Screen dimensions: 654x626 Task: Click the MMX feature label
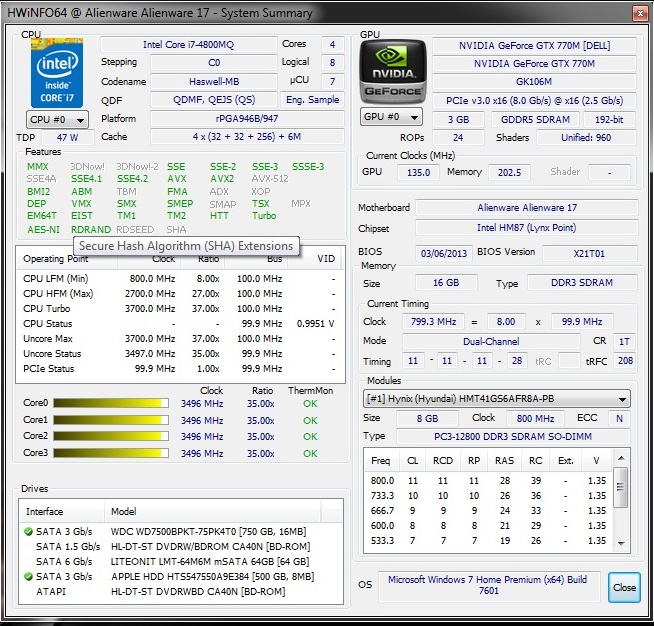[38, 167]
